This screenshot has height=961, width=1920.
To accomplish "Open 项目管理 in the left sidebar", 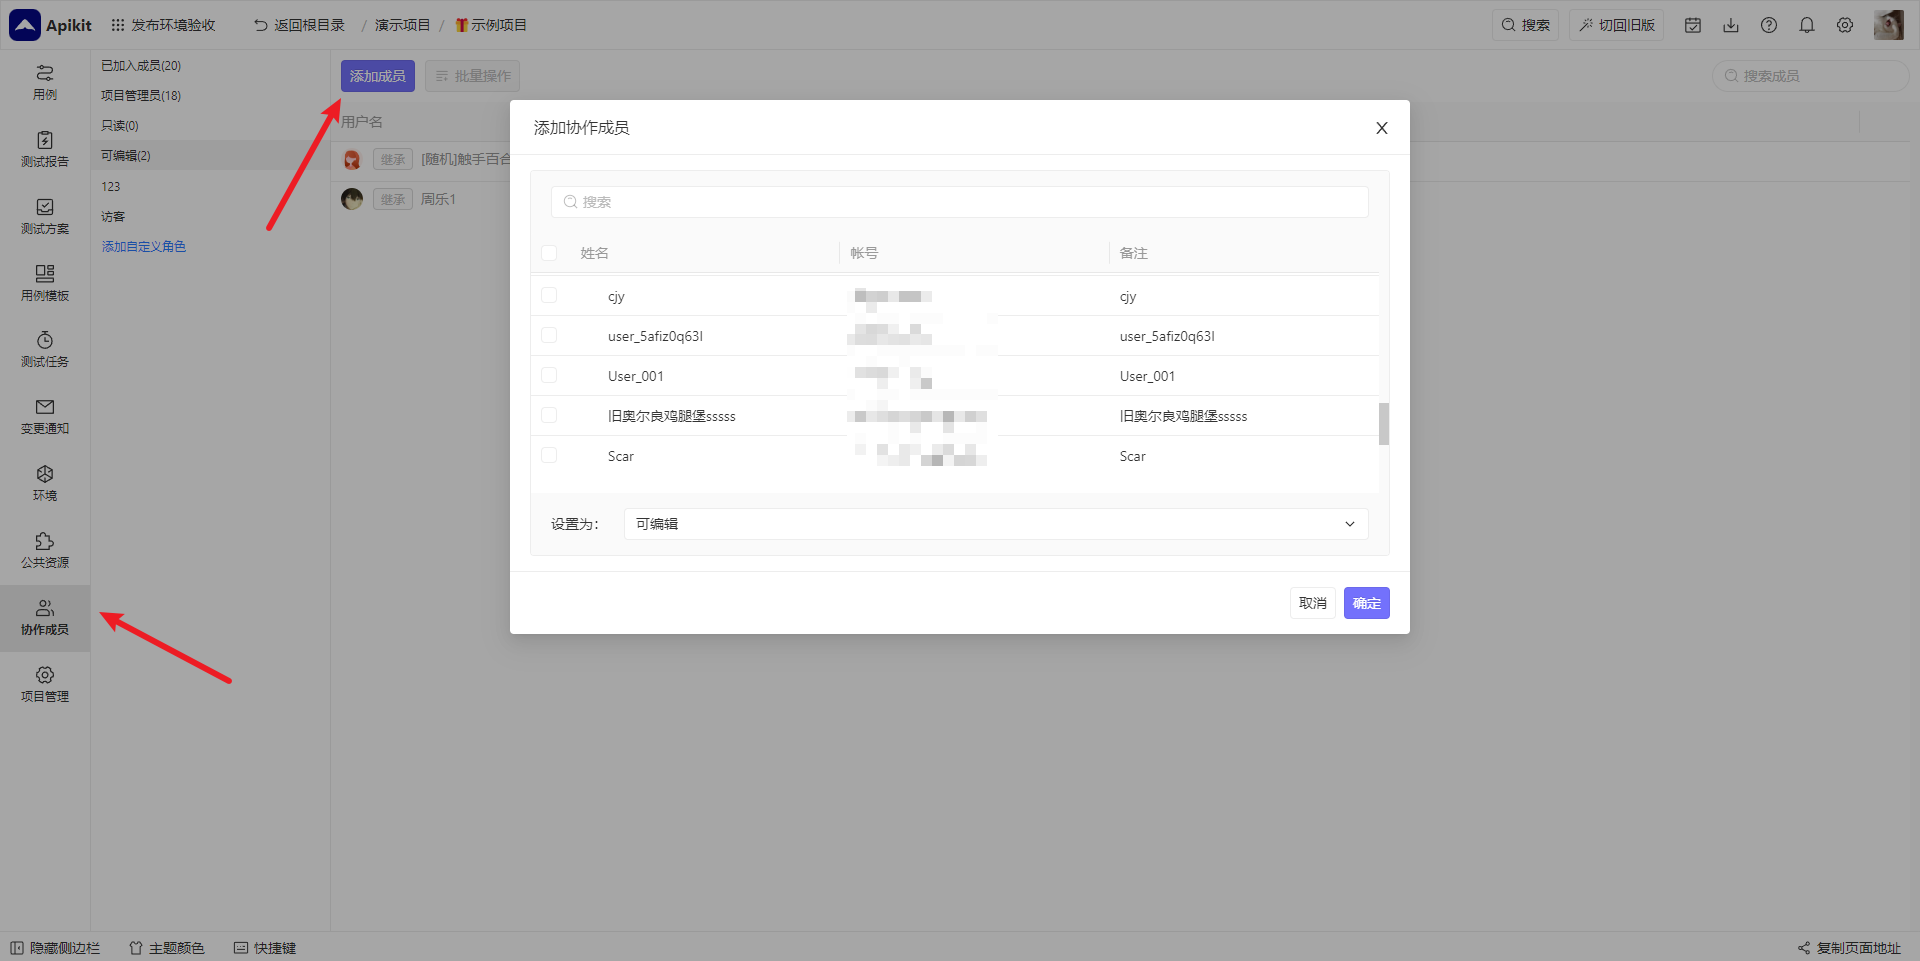I will click(45, 685).
